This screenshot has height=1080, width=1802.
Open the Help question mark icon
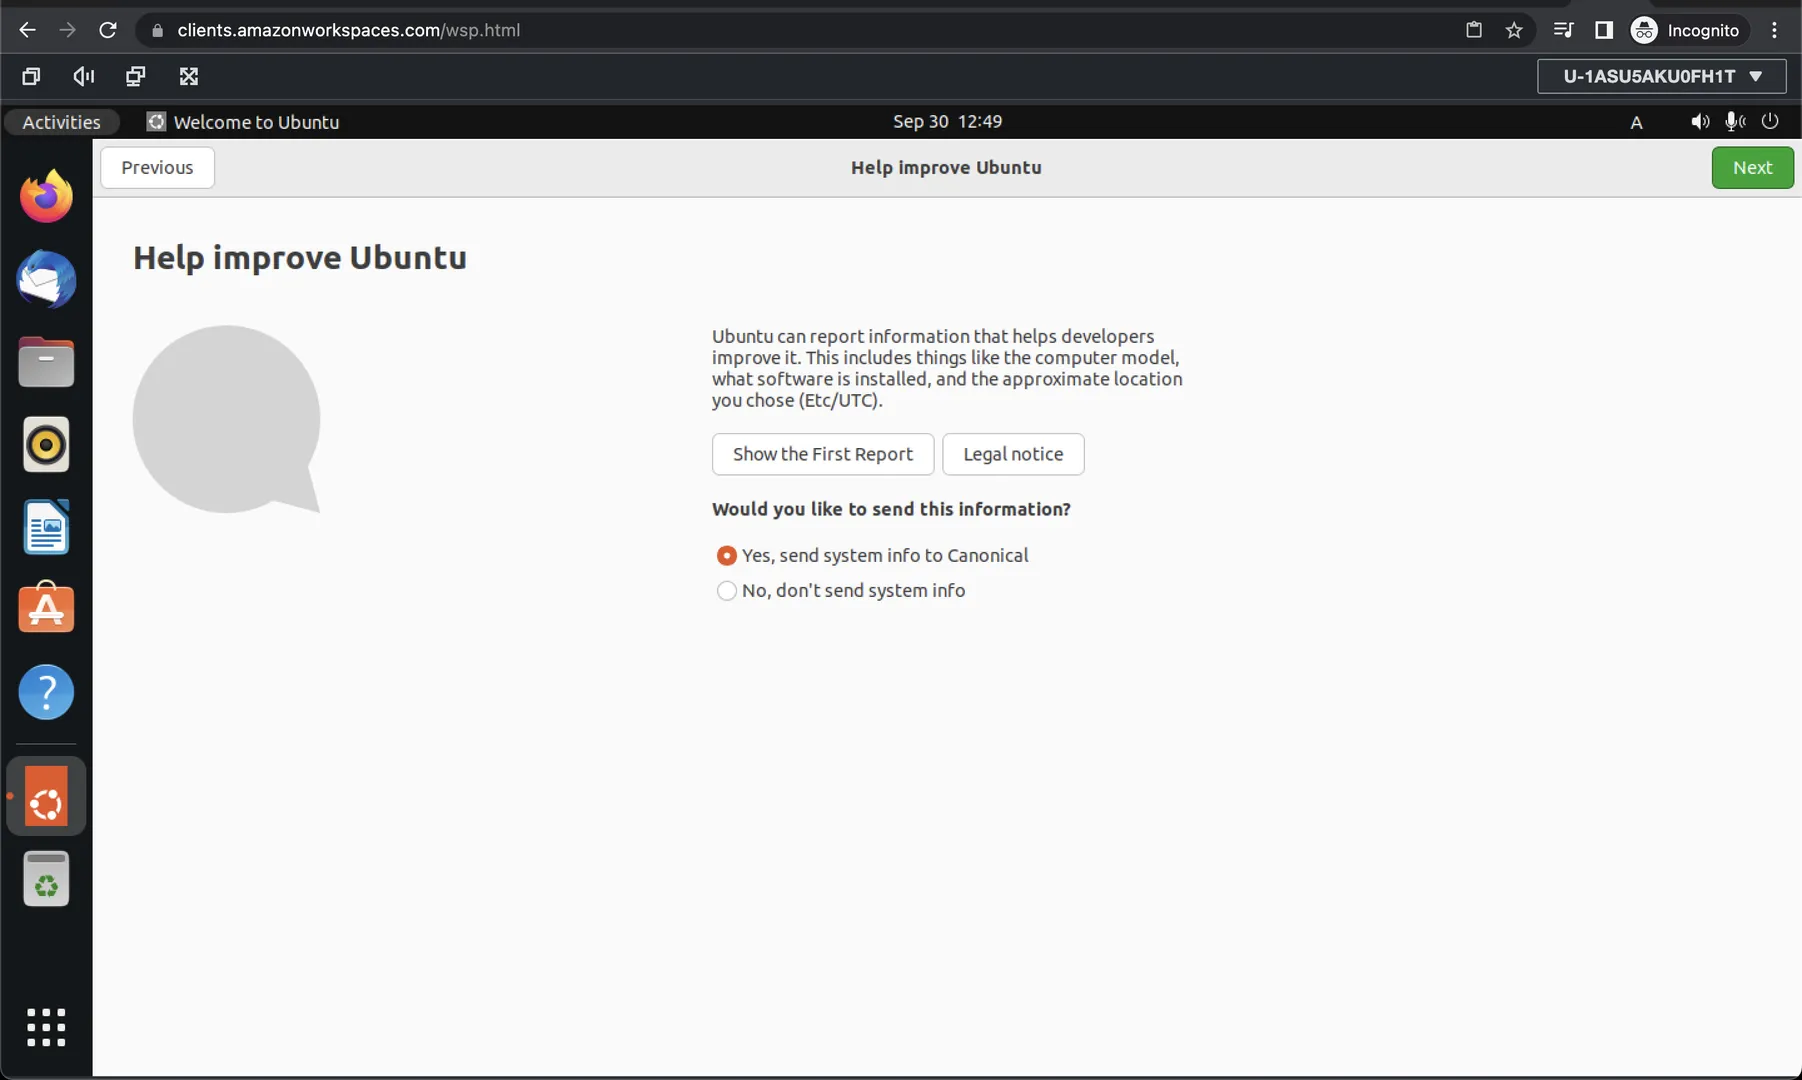[x=46, y=692]
